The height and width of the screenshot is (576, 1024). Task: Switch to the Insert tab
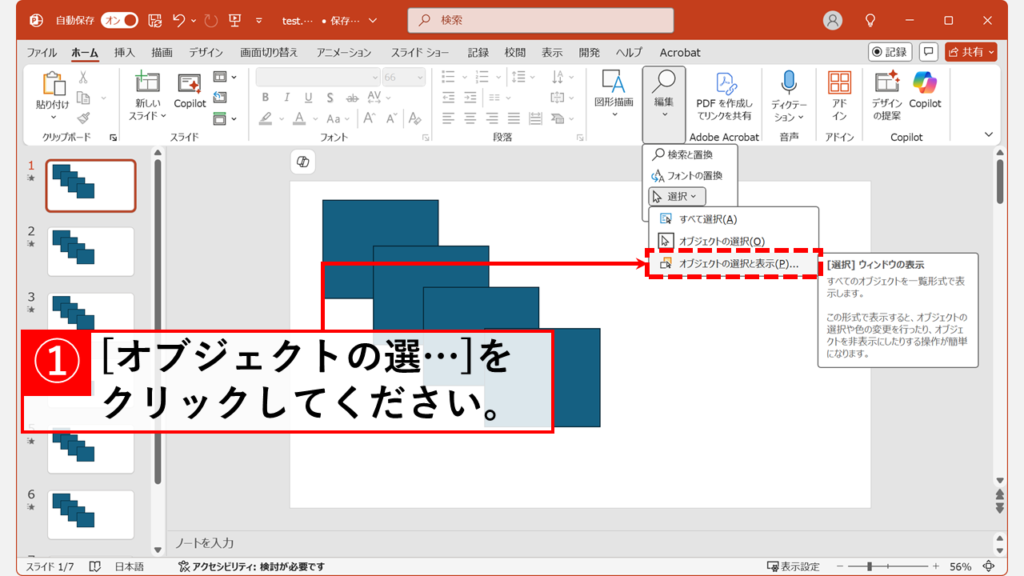(x=124, y=52)
